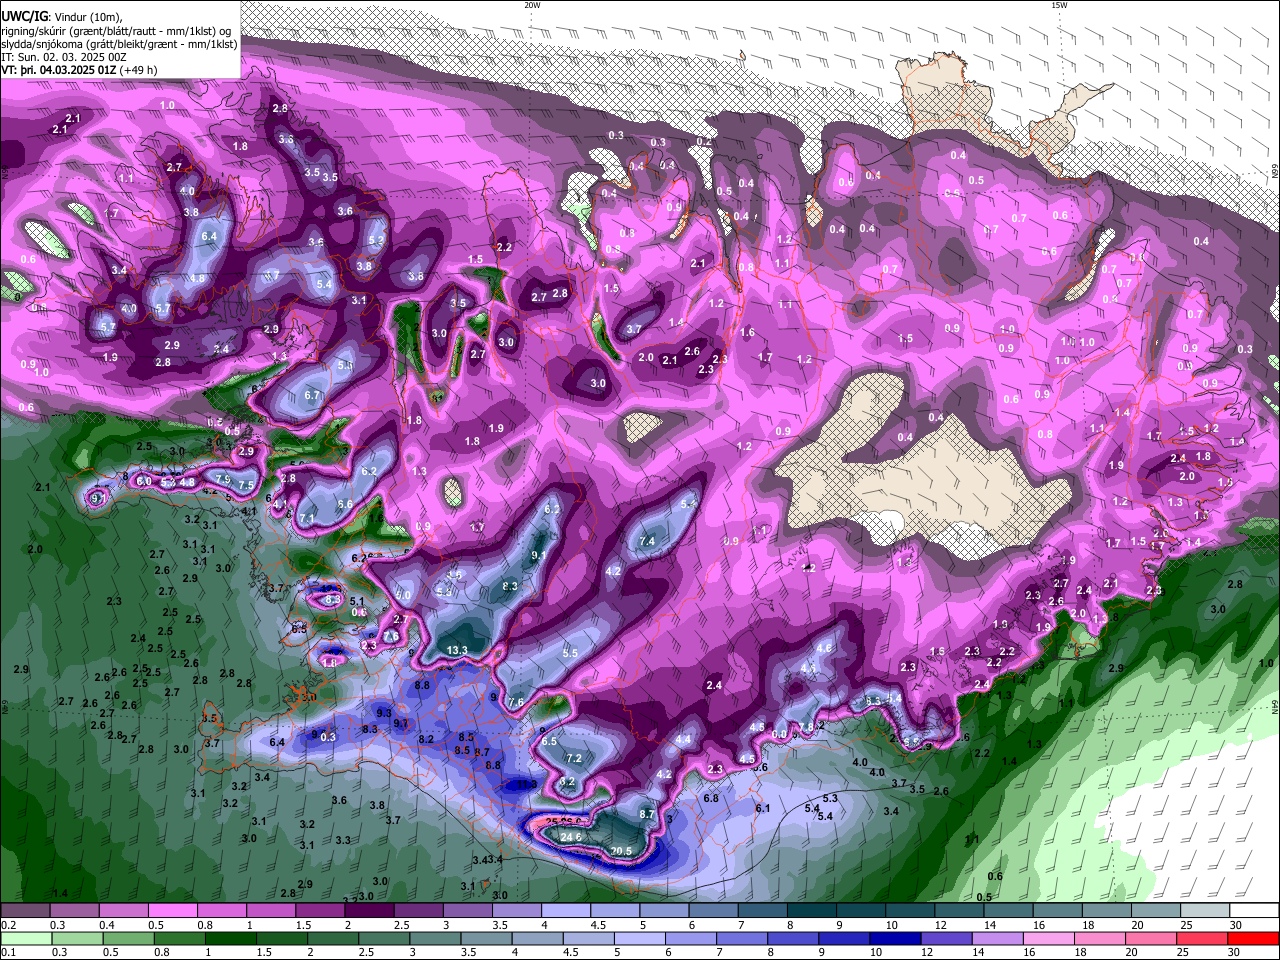
Task: Pick the darkest purple 2 swatch, top legend row
Action: (x=368, y=911)
